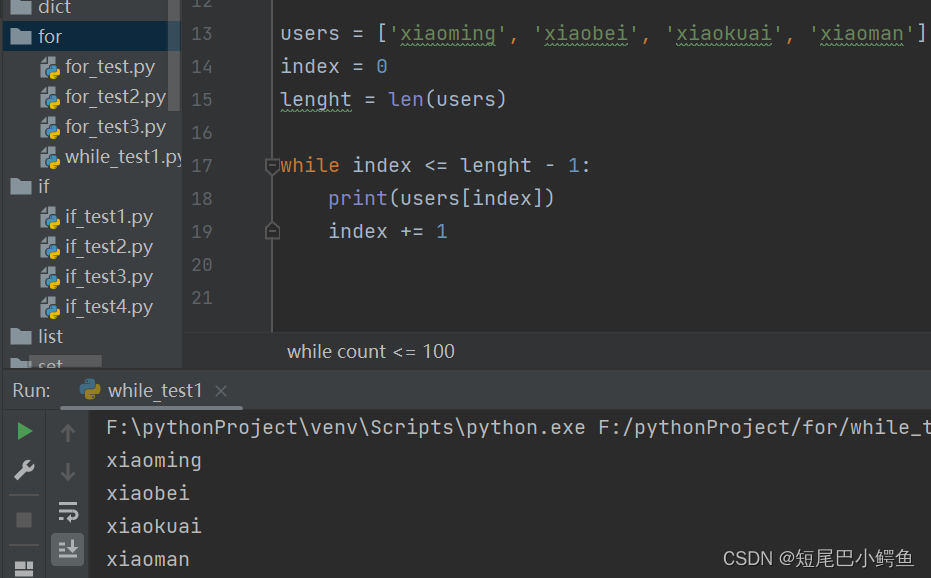
Task: Open if_test2.py file
Action: pos(109,247)
